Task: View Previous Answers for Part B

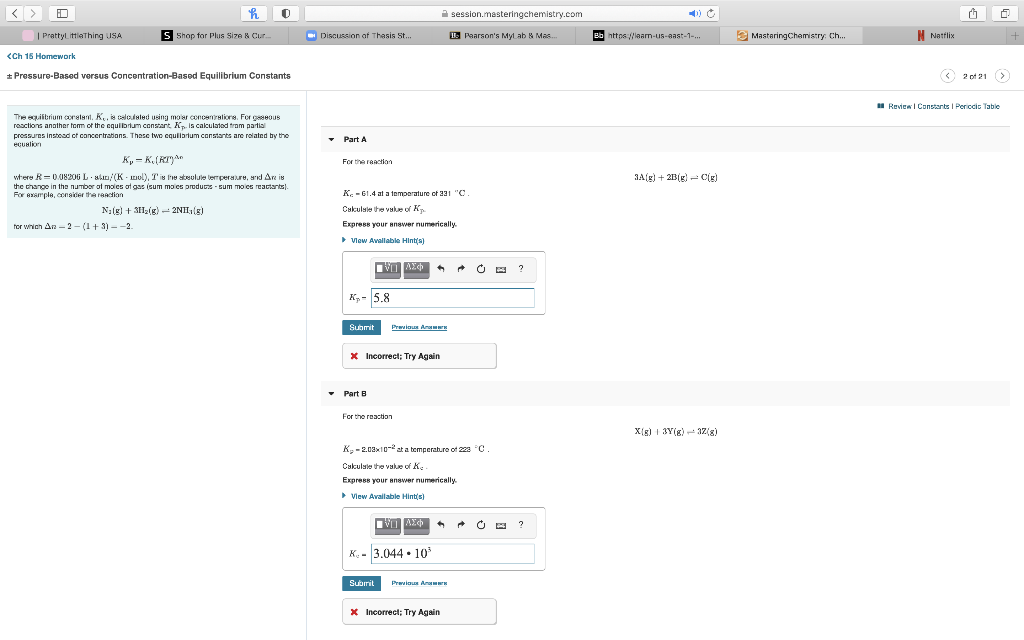Action: [419, 583]
